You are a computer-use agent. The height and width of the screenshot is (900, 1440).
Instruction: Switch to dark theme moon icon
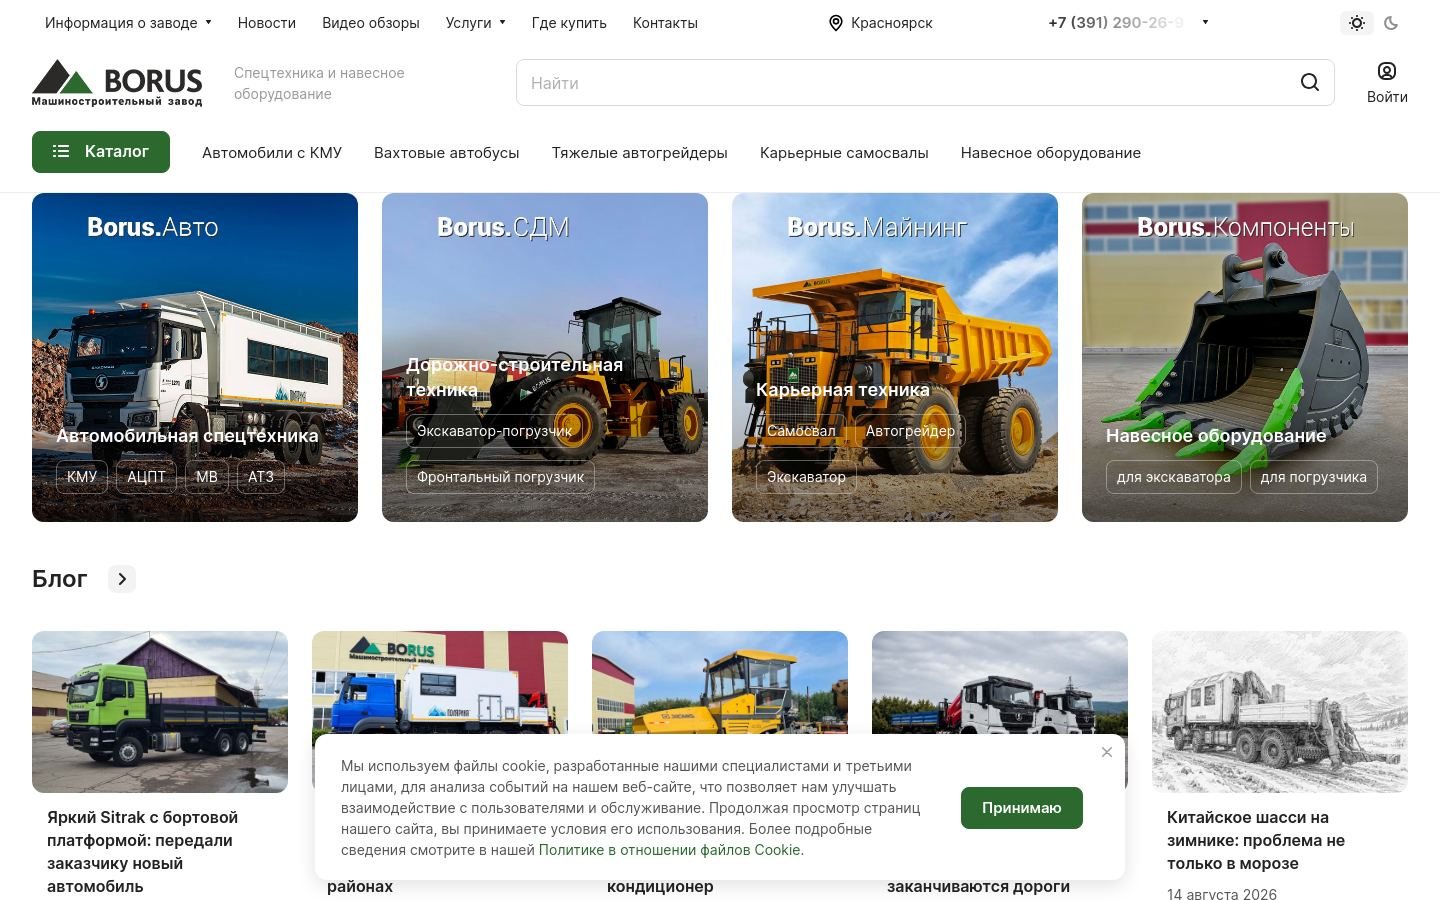tap(1391, 23)
